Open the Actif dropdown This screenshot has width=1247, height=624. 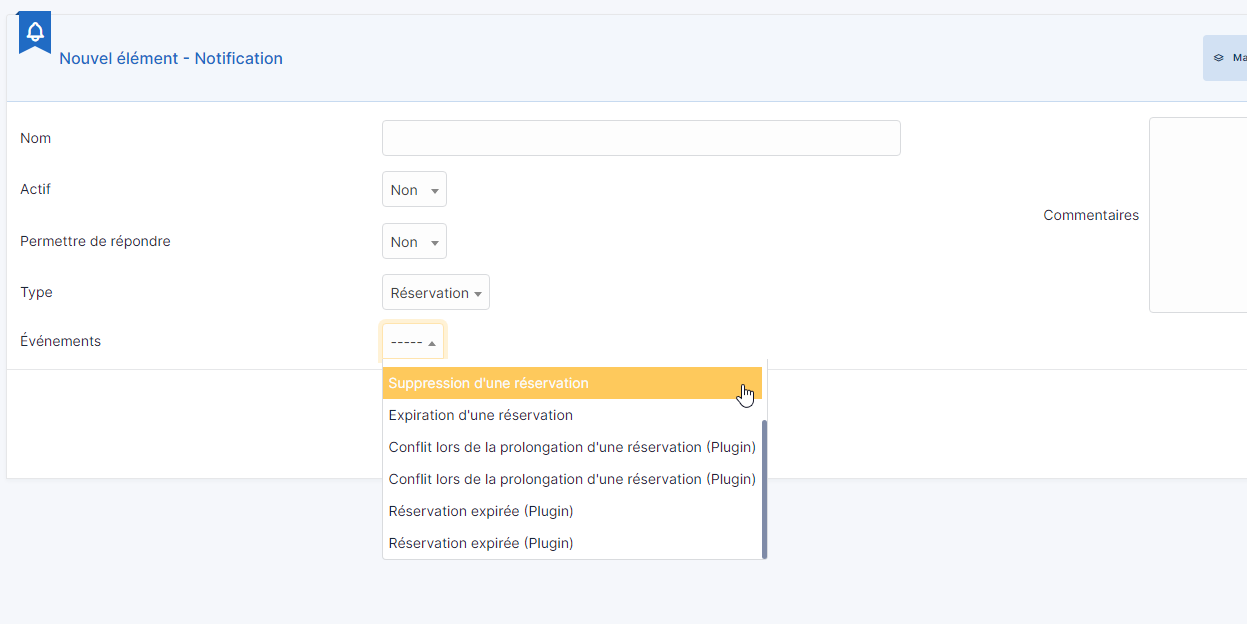point(414,190)
